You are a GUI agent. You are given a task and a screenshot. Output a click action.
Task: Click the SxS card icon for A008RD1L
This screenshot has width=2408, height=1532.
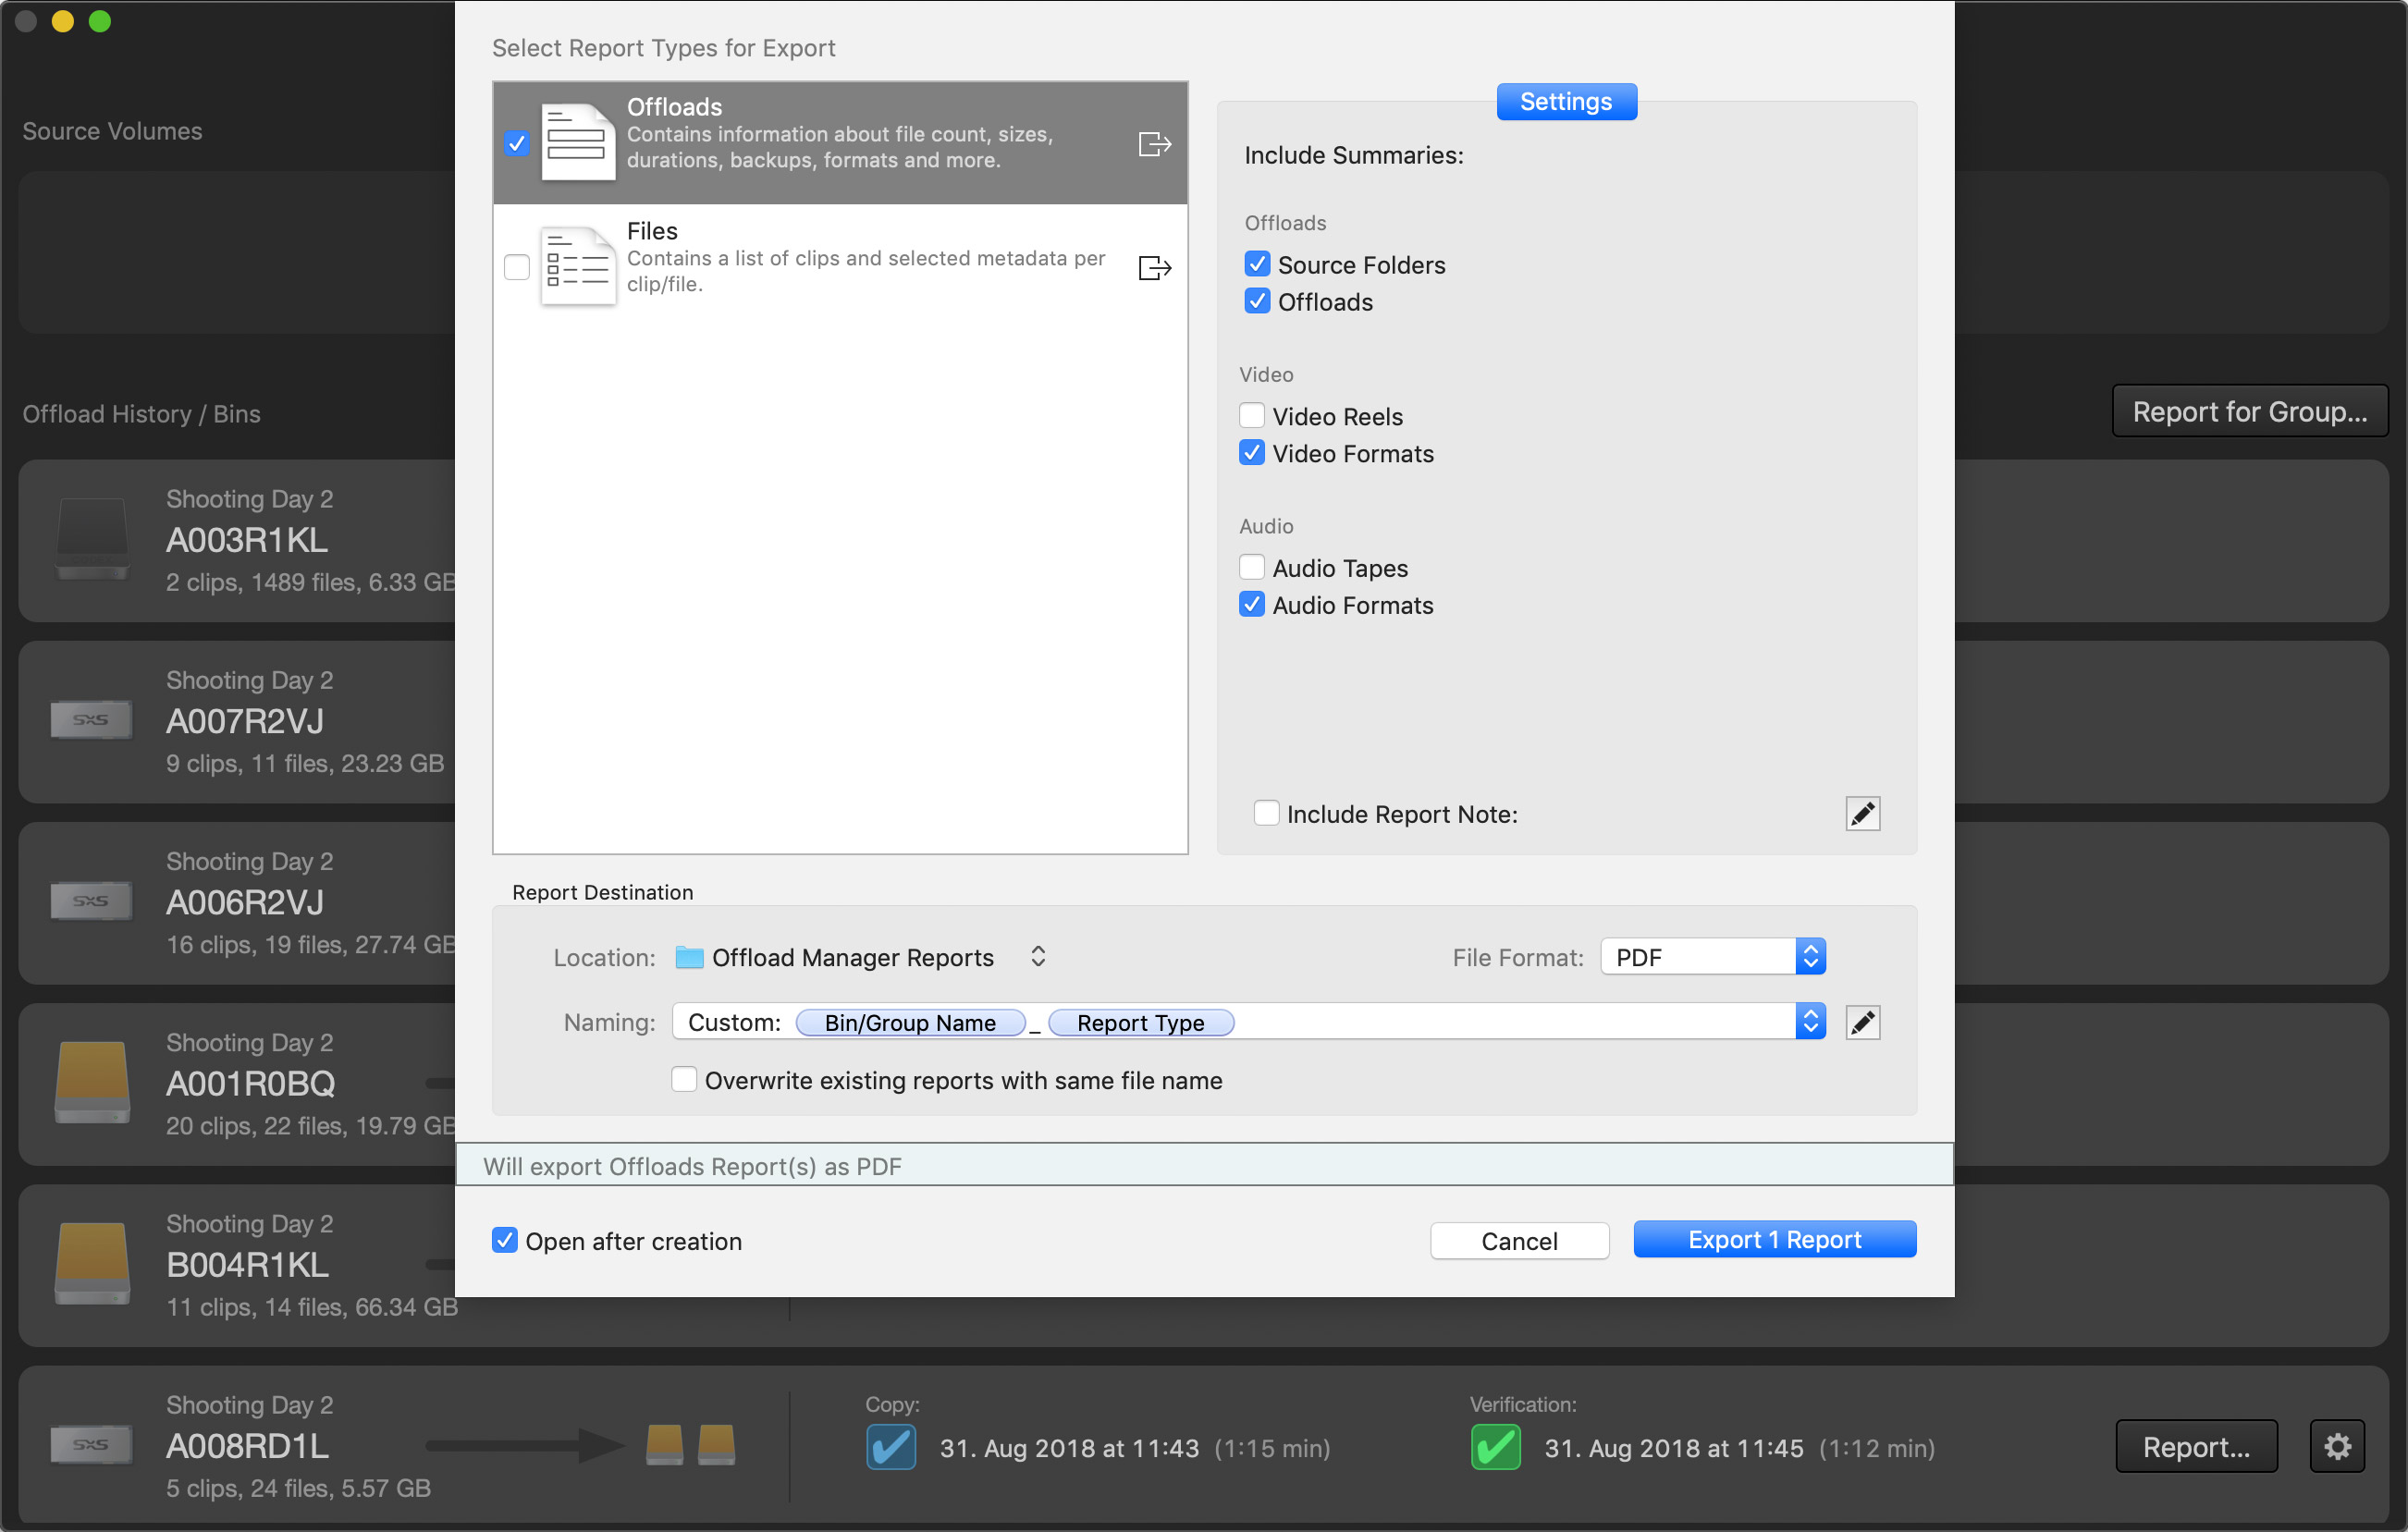pos(90,1444)
